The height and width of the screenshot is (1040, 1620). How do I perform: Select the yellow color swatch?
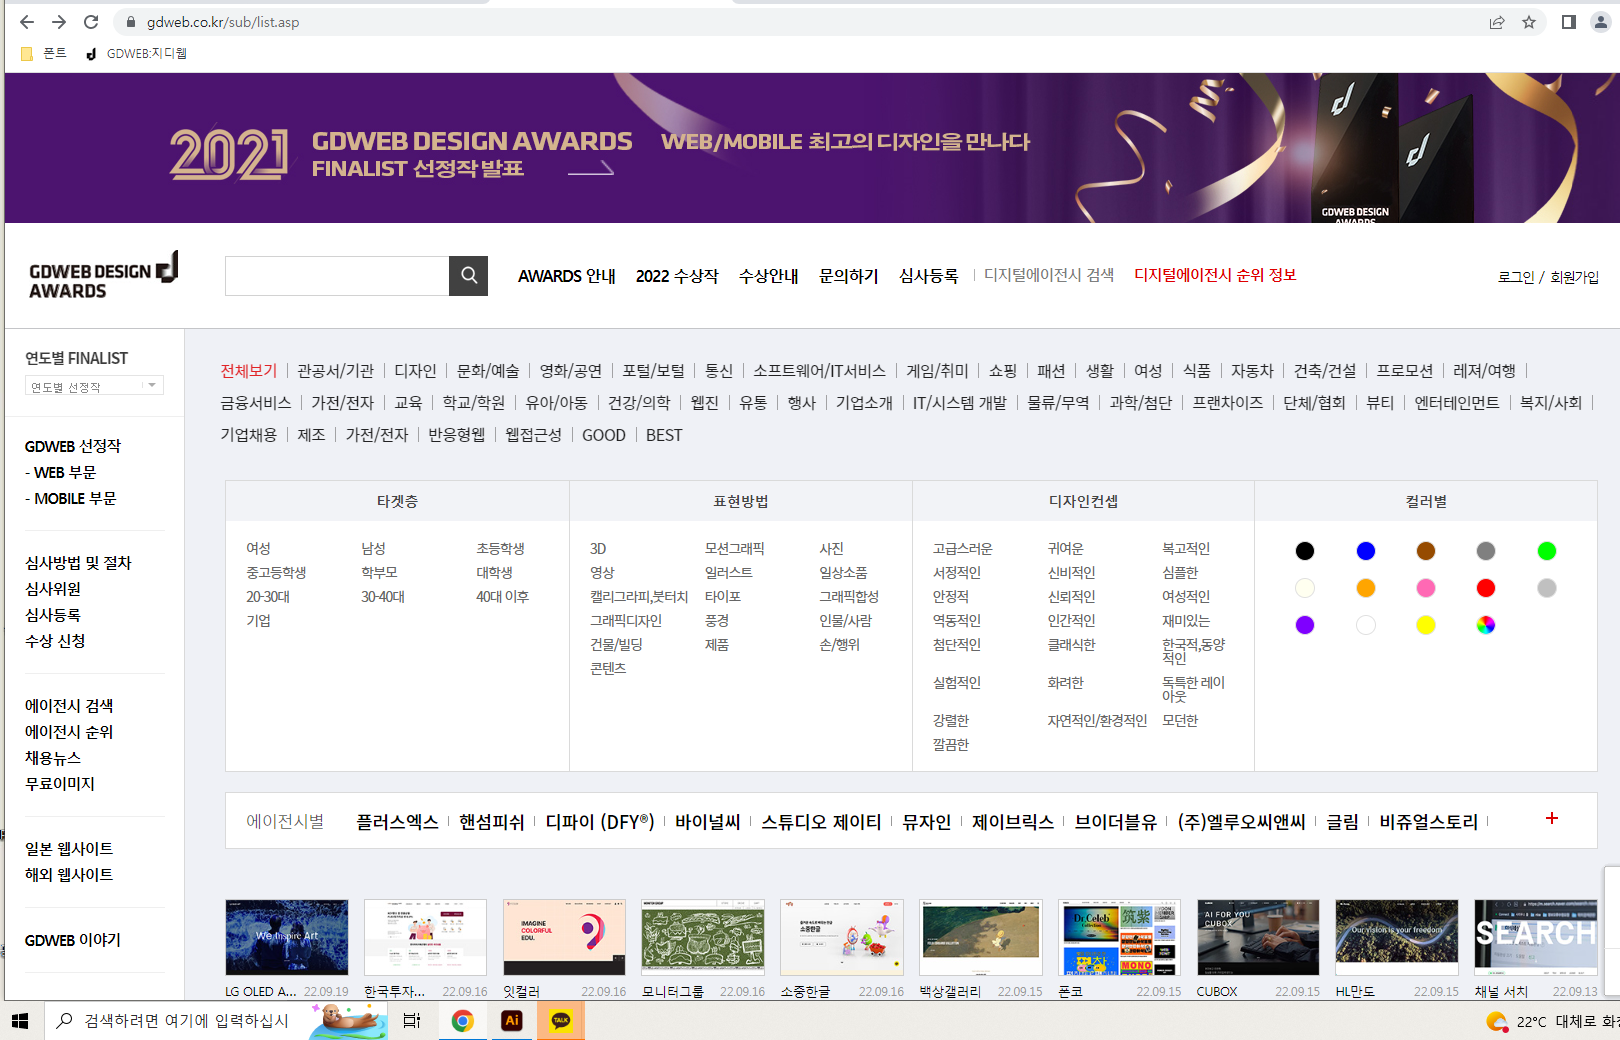tap(1426, 625)
